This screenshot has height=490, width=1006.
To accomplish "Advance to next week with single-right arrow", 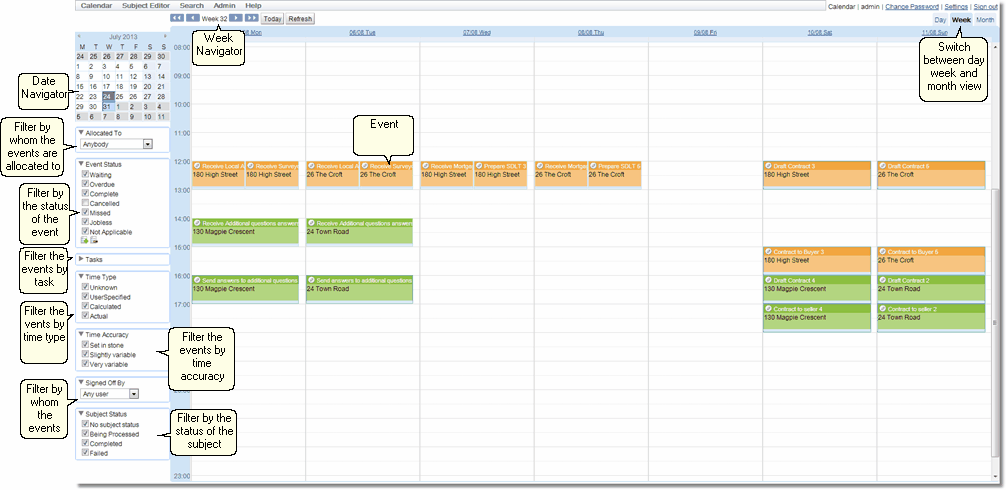I will (236, 18).
